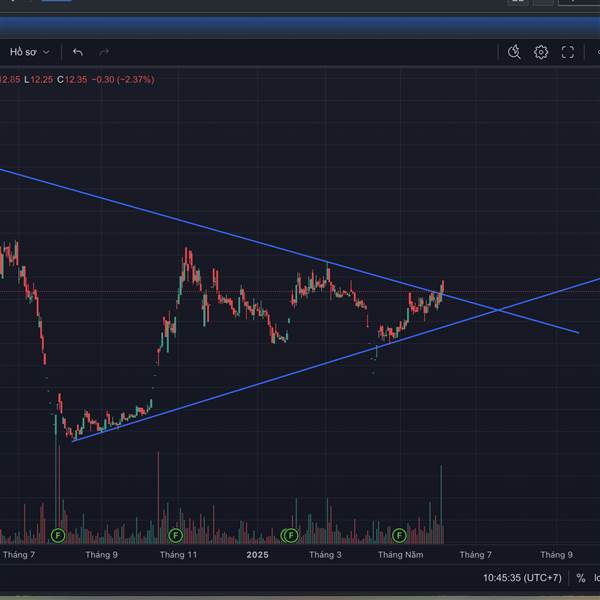Click the F marker left of Tháng 9 2024

(58, 535)
